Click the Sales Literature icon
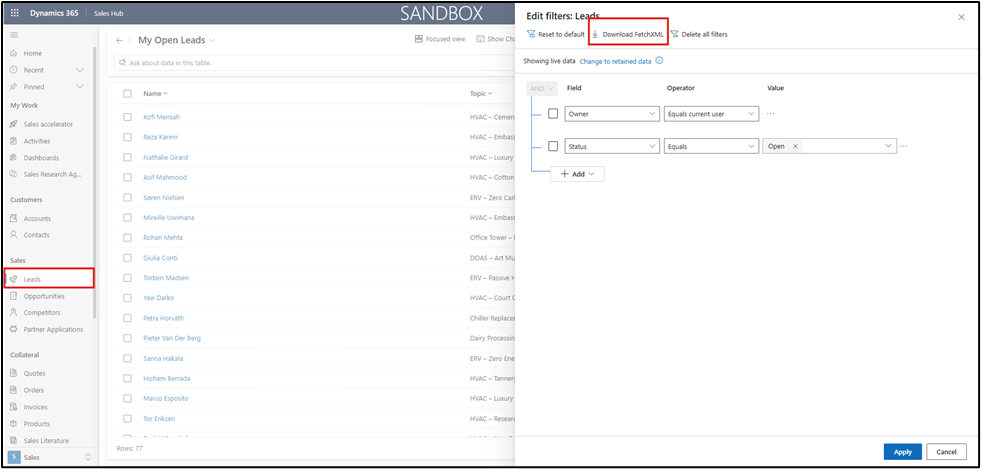This screenshot has height=469, width=981. point(14,440)
